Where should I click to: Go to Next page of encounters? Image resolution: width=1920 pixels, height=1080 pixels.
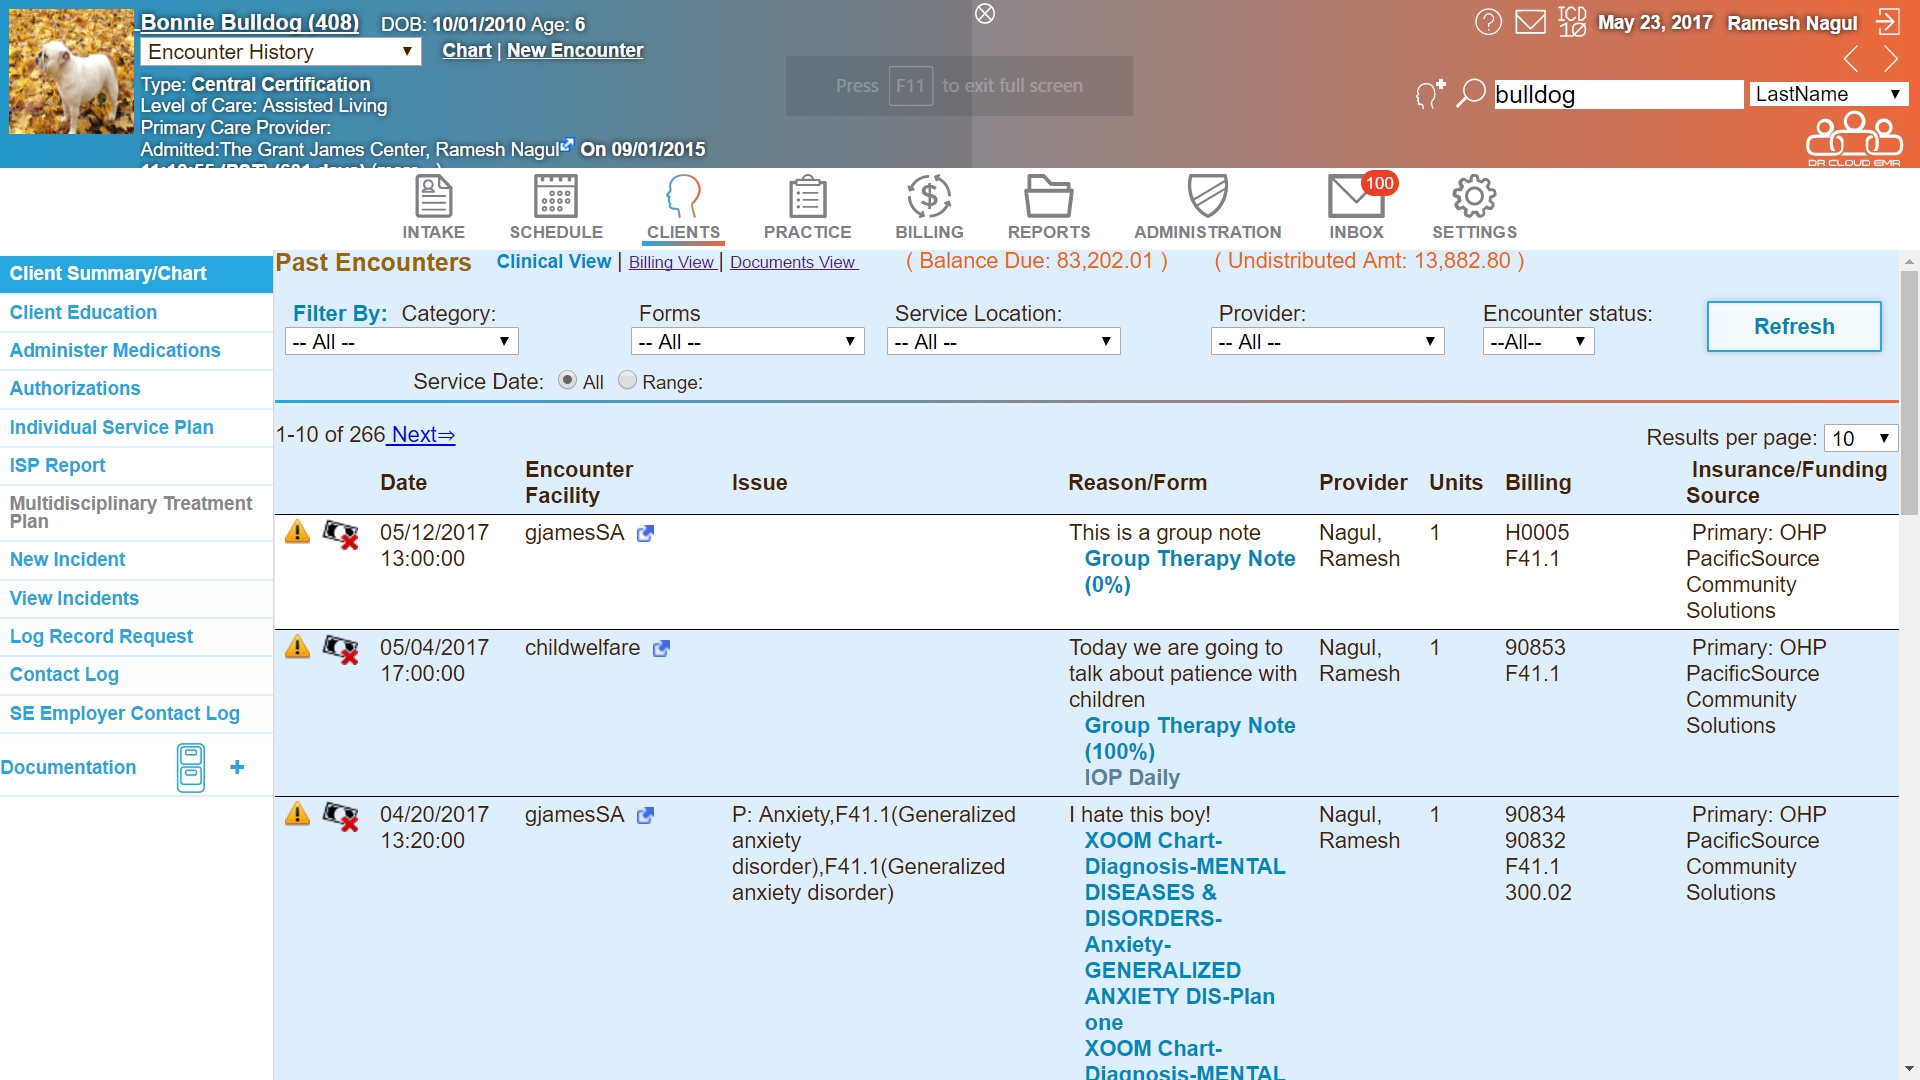(x=423, y=435)
